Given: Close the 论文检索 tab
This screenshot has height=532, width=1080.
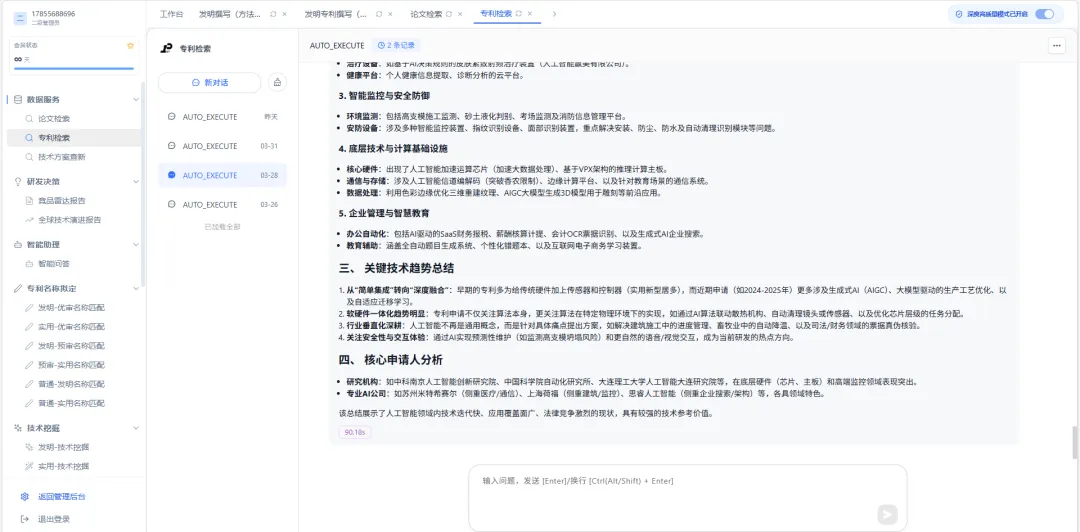Looking at the screenshot, I should [x=461, y=14].
